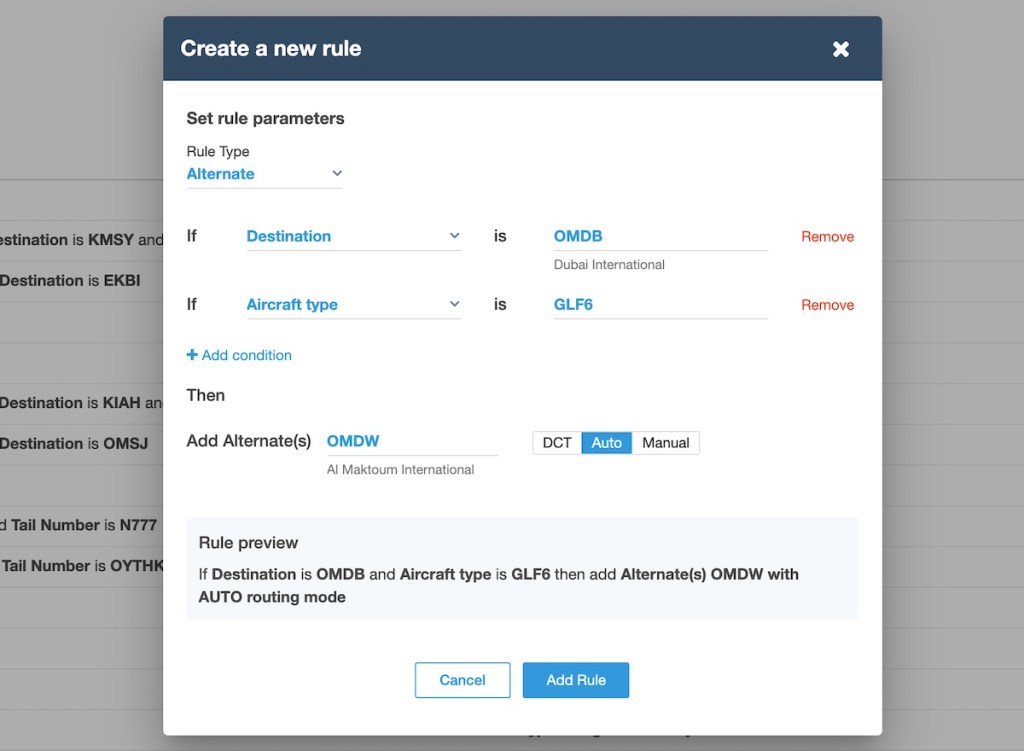Open the Rule Type dropdown
The height and width of the screenshot is (751, 1024).
pyautogui.click(x=264, y=174)
